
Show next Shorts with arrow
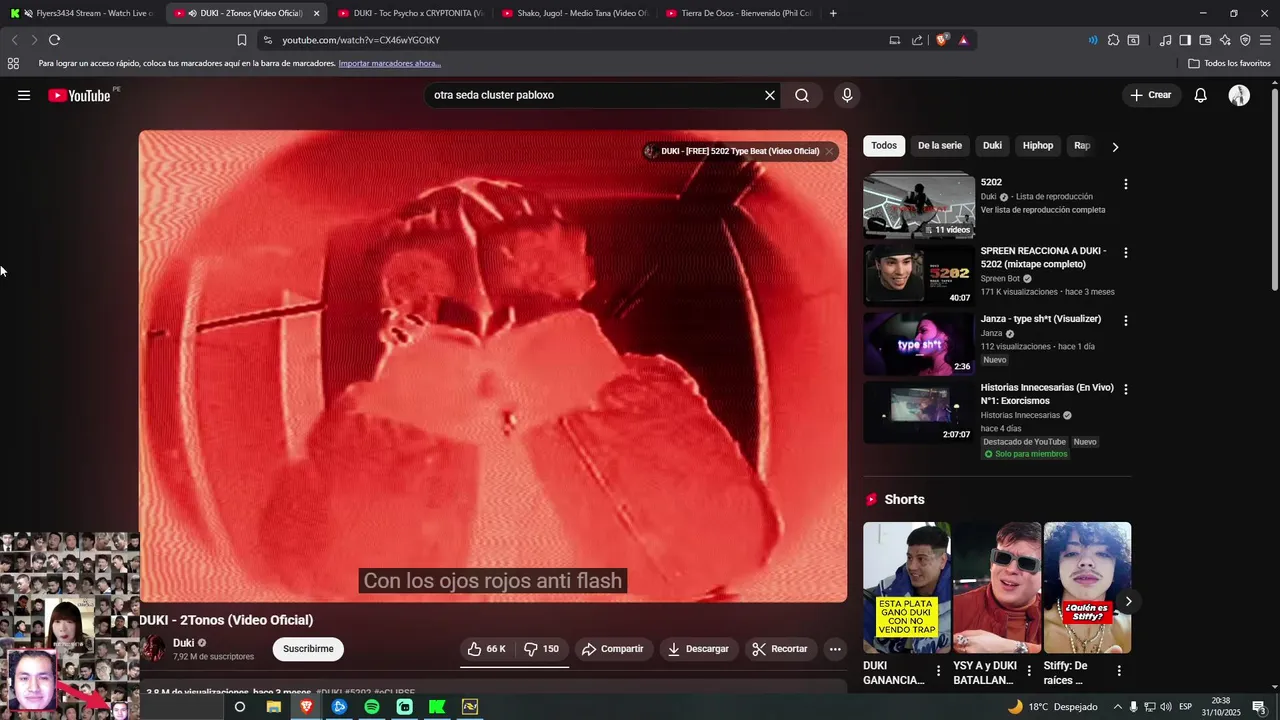1128,601
